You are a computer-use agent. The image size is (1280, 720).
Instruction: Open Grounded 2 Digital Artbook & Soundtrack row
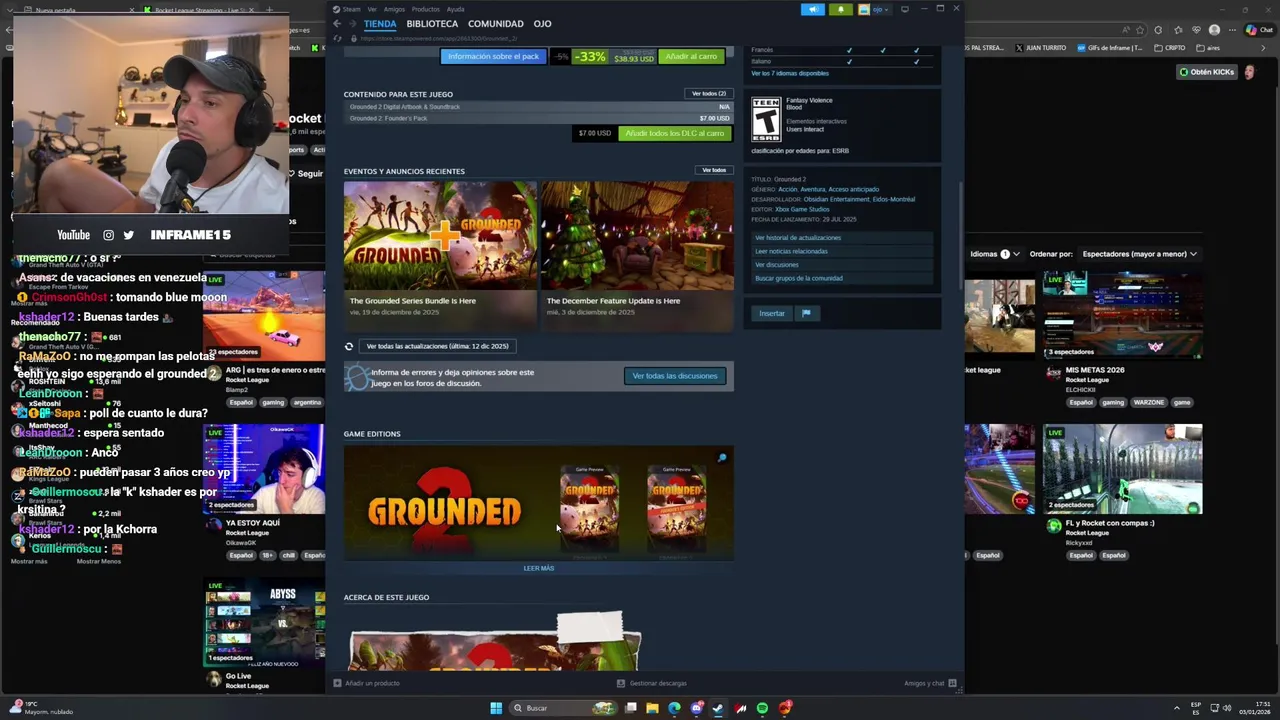coord(539,107)
